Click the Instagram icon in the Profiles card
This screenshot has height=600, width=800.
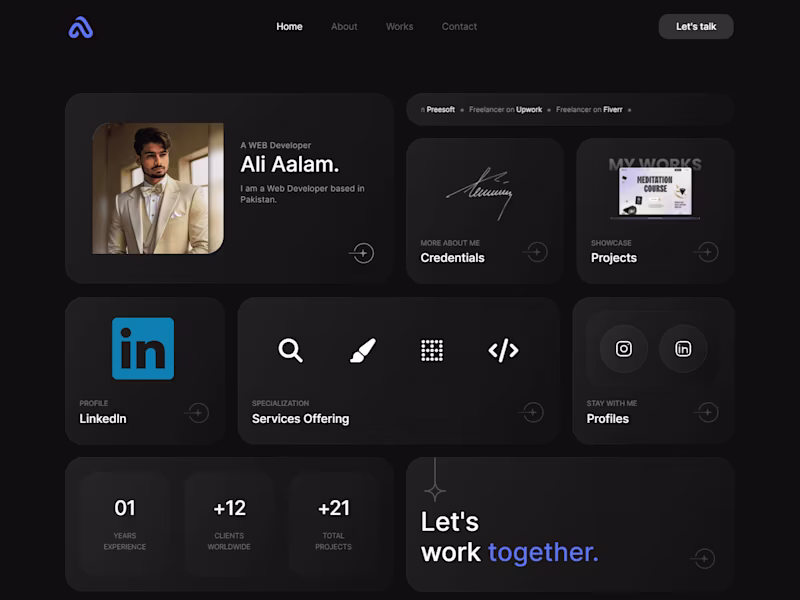[623, 349]
